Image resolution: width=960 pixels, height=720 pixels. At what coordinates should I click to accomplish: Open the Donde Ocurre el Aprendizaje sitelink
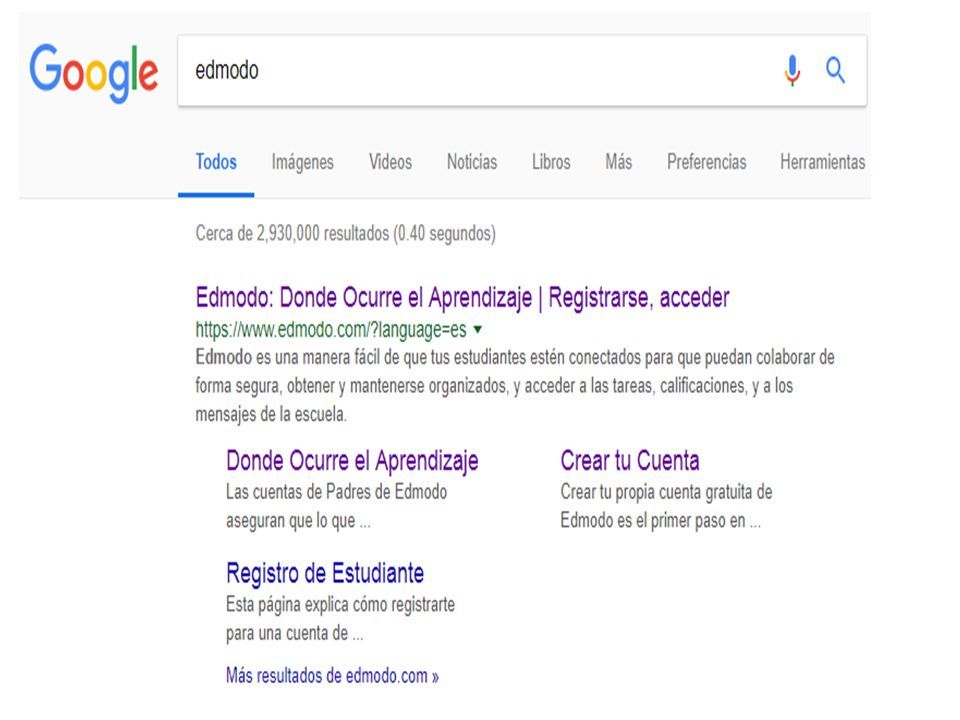(352, 461)
